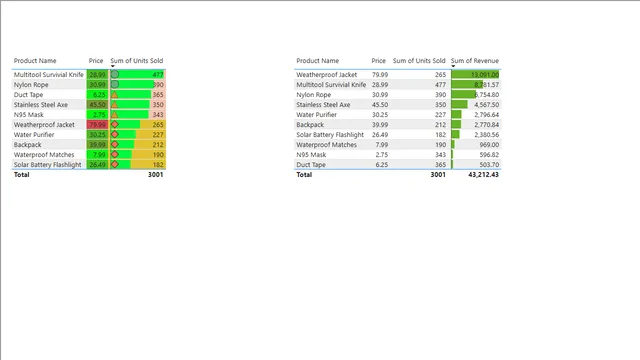640x360 pixels.
Task: Select Duct Tape in right table
Action: pyautogui.click(x=311, y=164)
